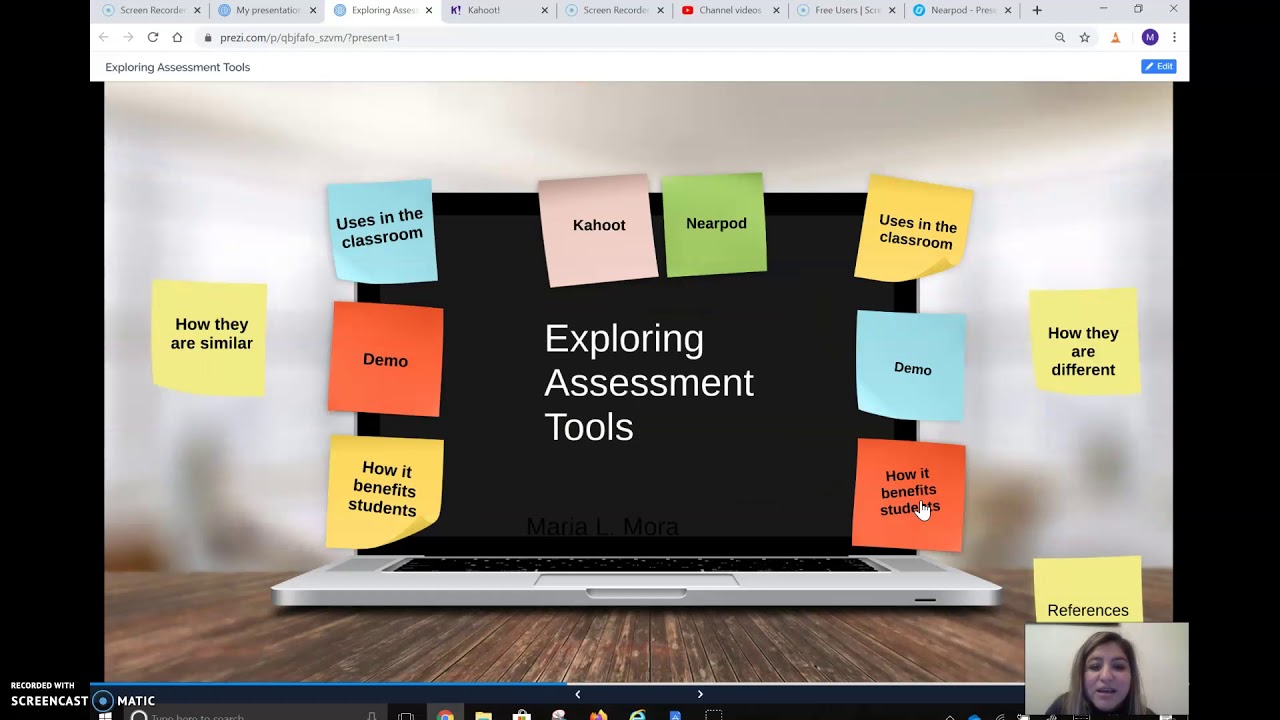This screenshot has height=720, width=1280.
Task: Click the Maria L. Mora author text
Action: (x=602, y=526)
